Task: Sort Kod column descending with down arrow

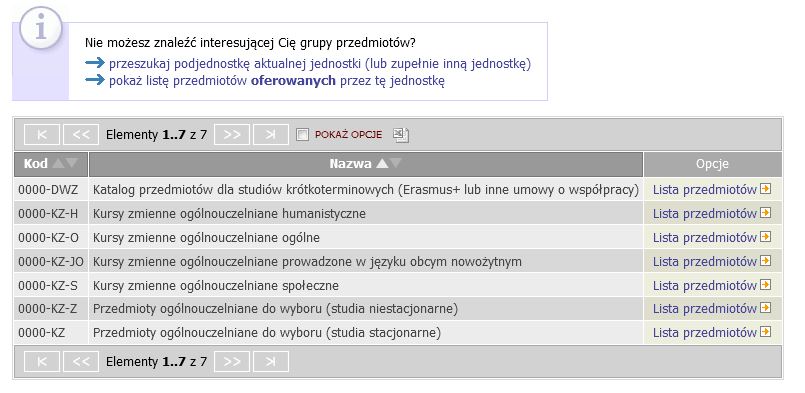Action: (x=72, y=163)
